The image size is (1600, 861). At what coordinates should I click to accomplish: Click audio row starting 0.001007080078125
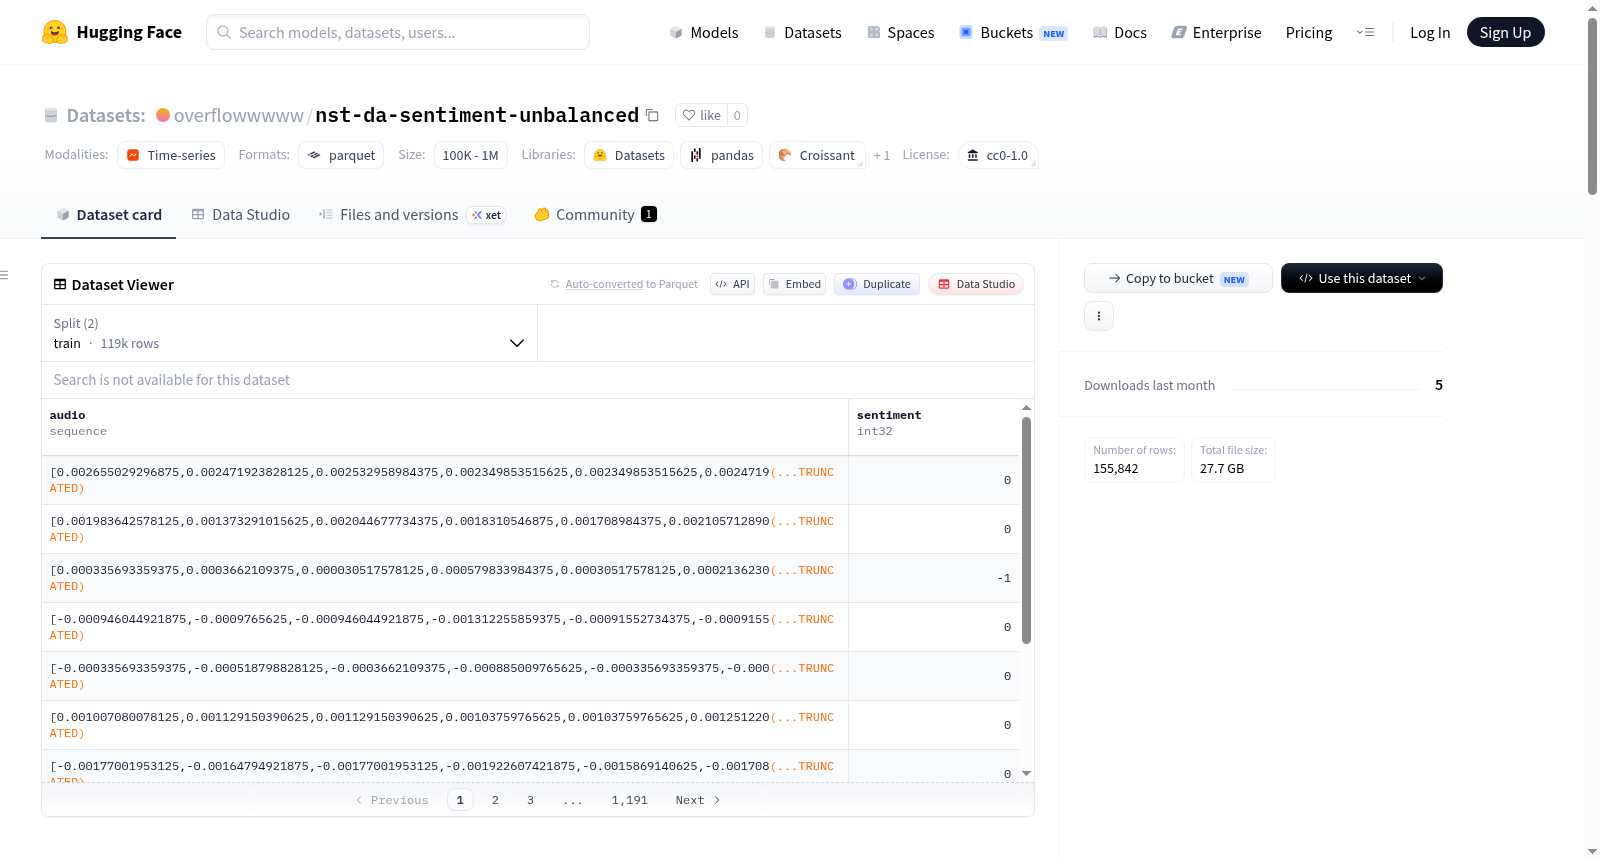[x=444, y=725]
